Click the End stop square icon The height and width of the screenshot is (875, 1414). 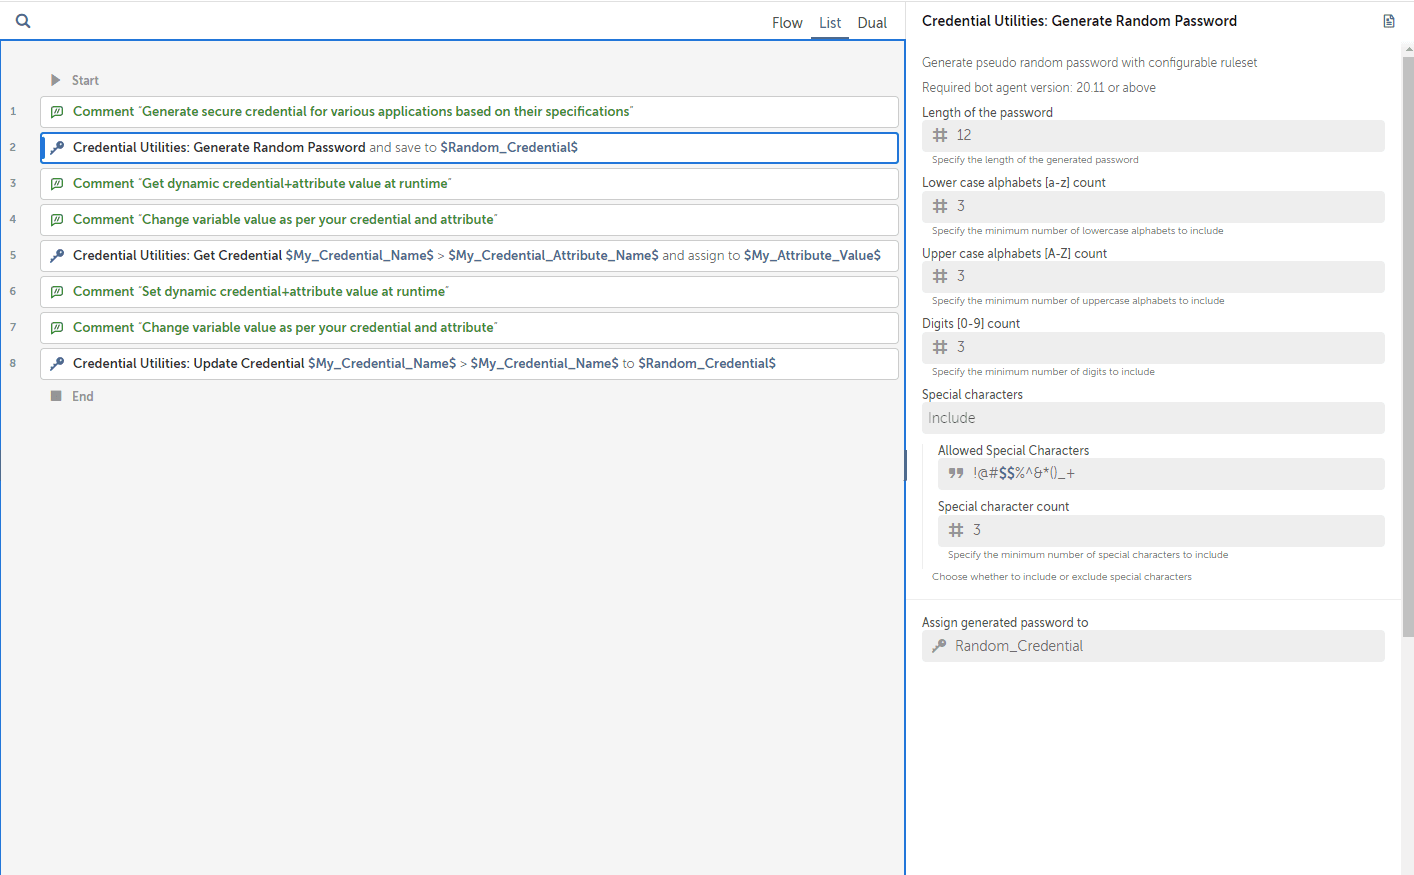(x=56, y=396)
